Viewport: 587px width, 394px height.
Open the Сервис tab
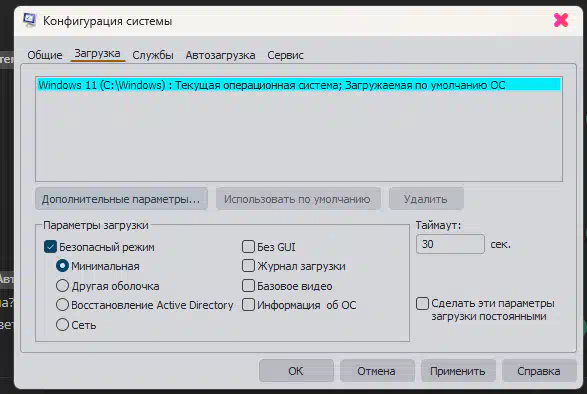(x=285, y=55)
